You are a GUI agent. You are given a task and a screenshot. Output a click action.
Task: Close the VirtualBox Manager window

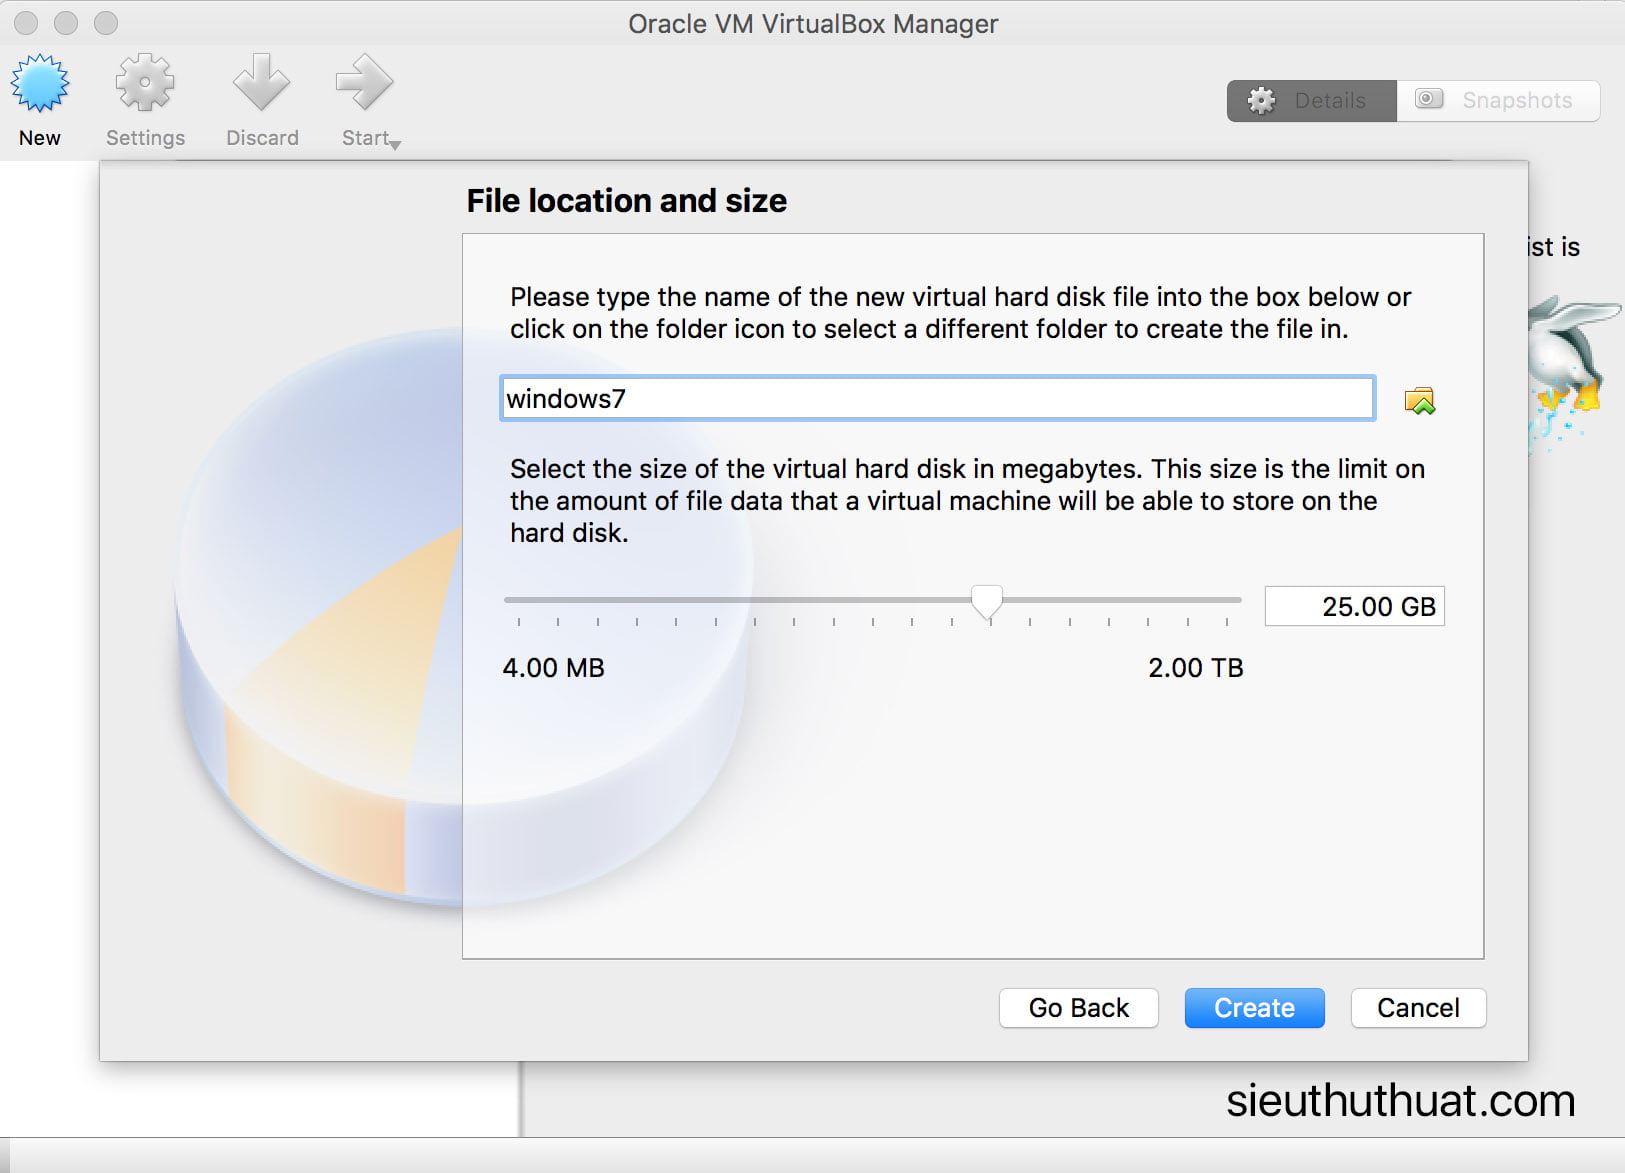point(26,23)
